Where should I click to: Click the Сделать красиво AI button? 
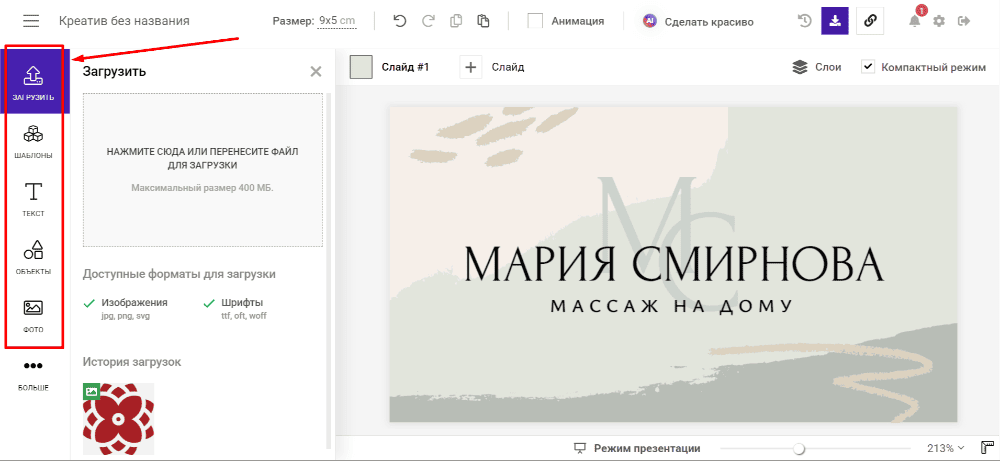698,21
